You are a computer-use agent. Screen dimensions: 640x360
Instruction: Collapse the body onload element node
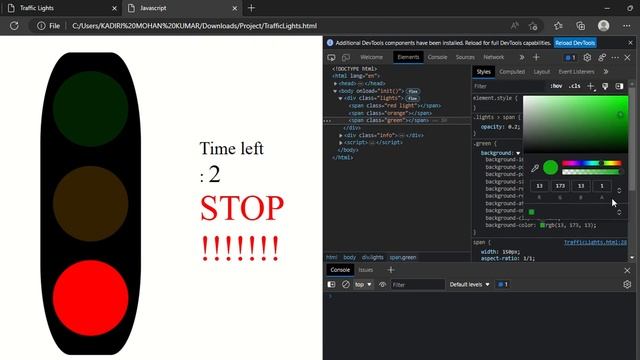[335, 91]
